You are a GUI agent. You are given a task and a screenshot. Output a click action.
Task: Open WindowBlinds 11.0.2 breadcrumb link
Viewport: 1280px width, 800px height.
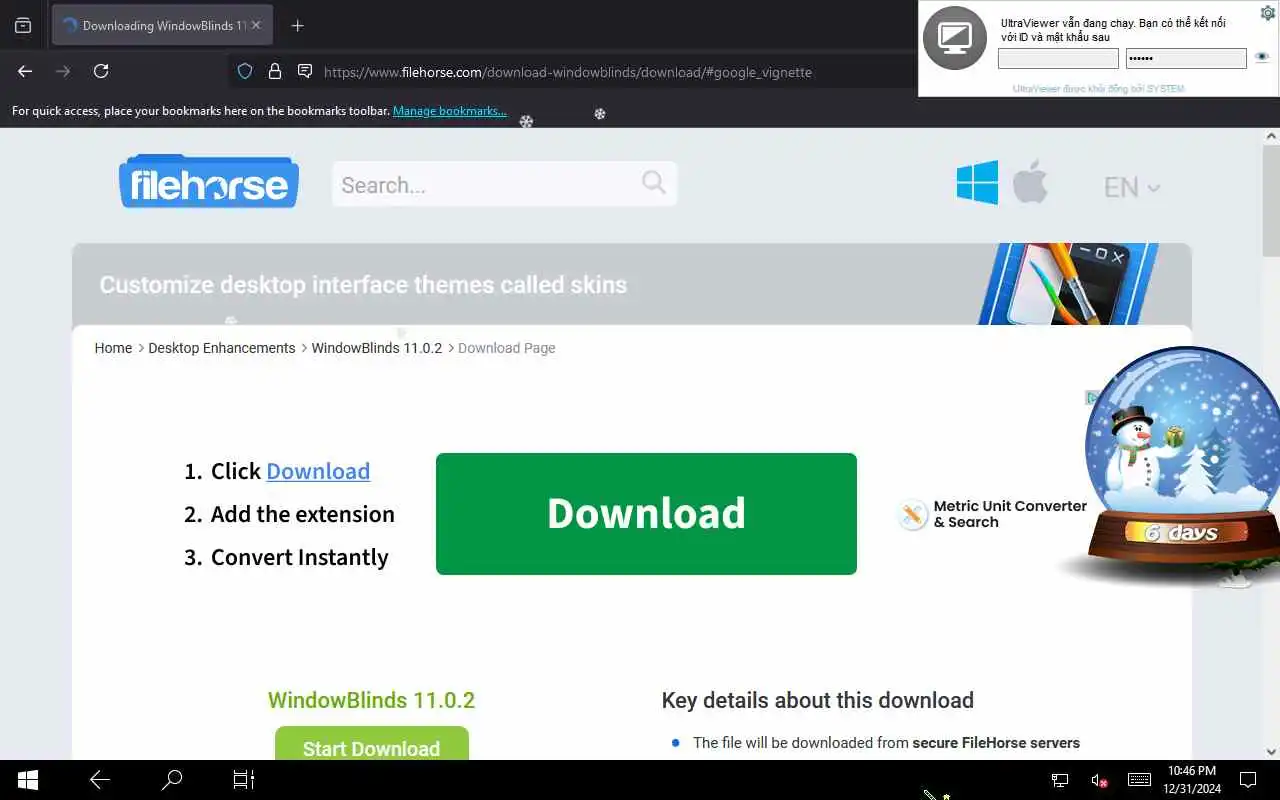click(377, 348)
